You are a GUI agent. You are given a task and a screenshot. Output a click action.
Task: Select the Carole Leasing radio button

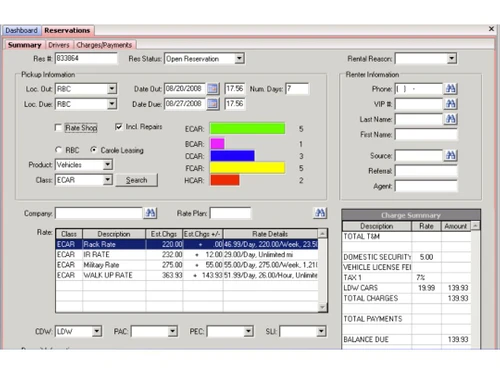click(x=94, y=150)
